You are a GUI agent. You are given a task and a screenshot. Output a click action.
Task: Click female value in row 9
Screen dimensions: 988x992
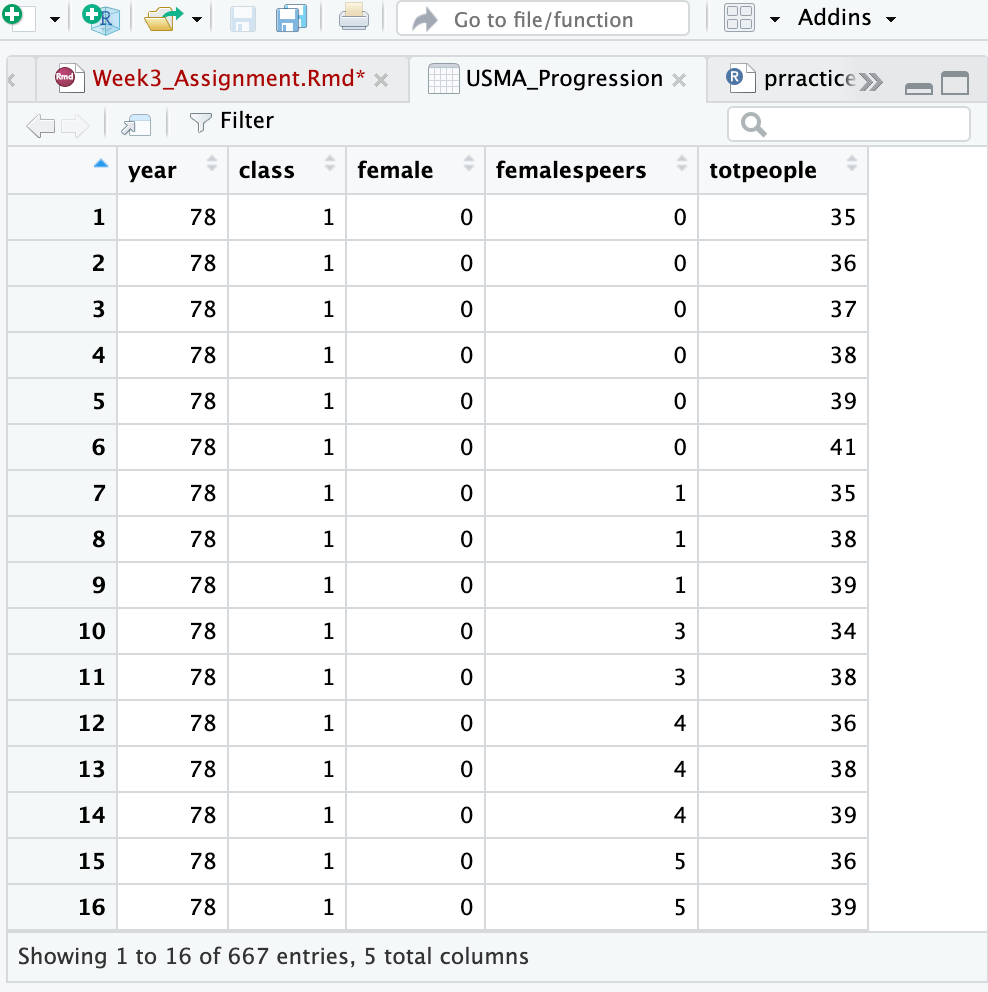tap(466, 585)
